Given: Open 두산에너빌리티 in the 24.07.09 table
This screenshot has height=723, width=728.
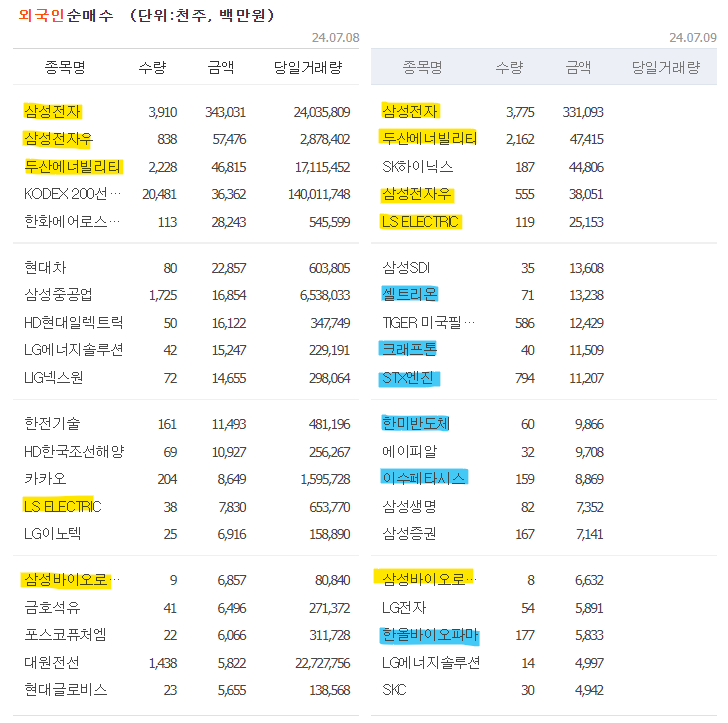Looking at the screenshot, I should (429, 138).
